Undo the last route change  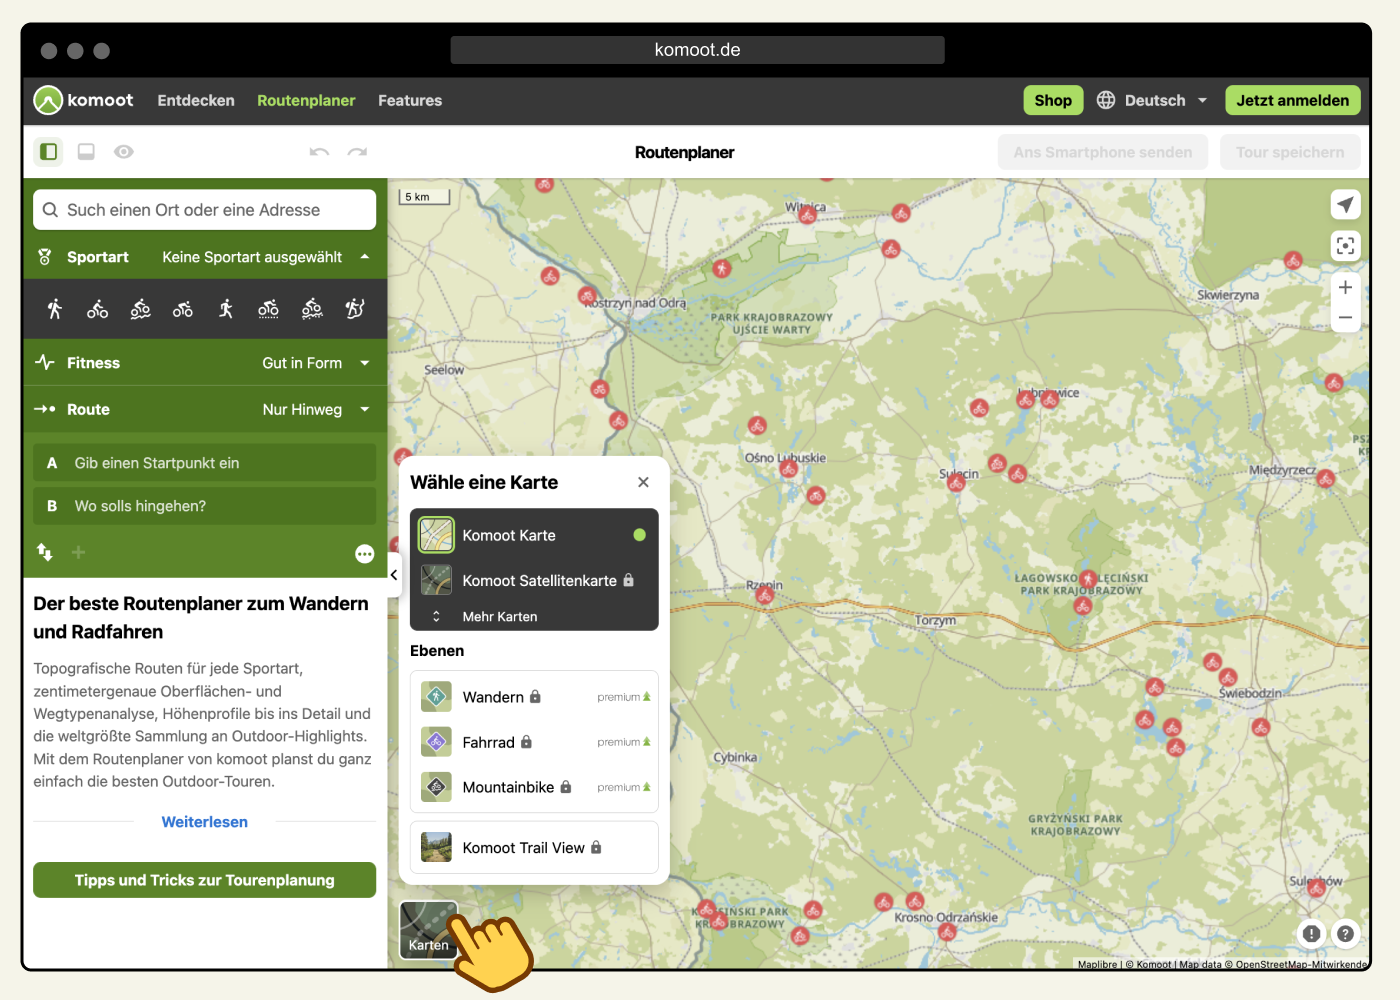click(x=319, y=152)
